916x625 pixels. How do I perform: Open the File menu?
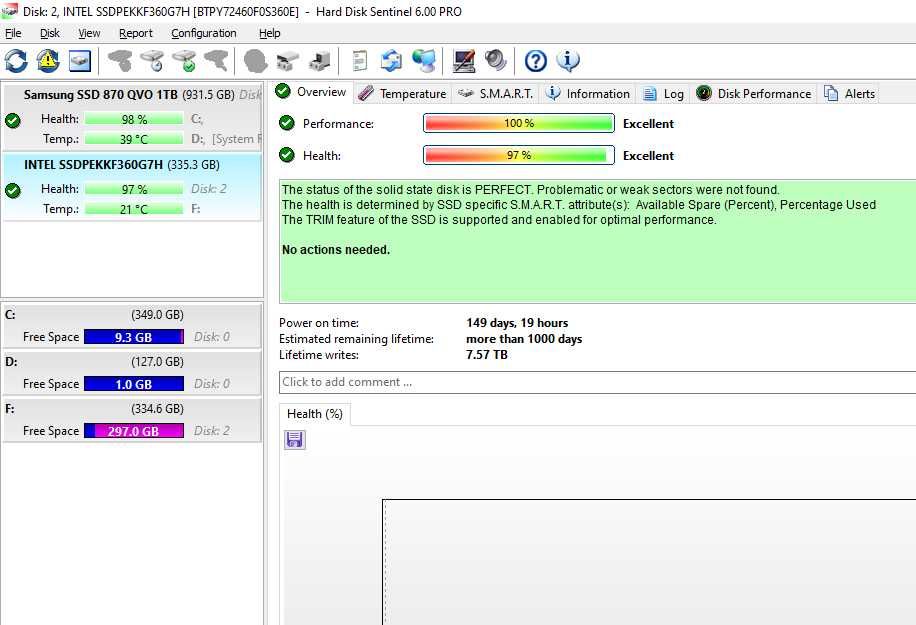pyautogui.click(x=13, y=33)
